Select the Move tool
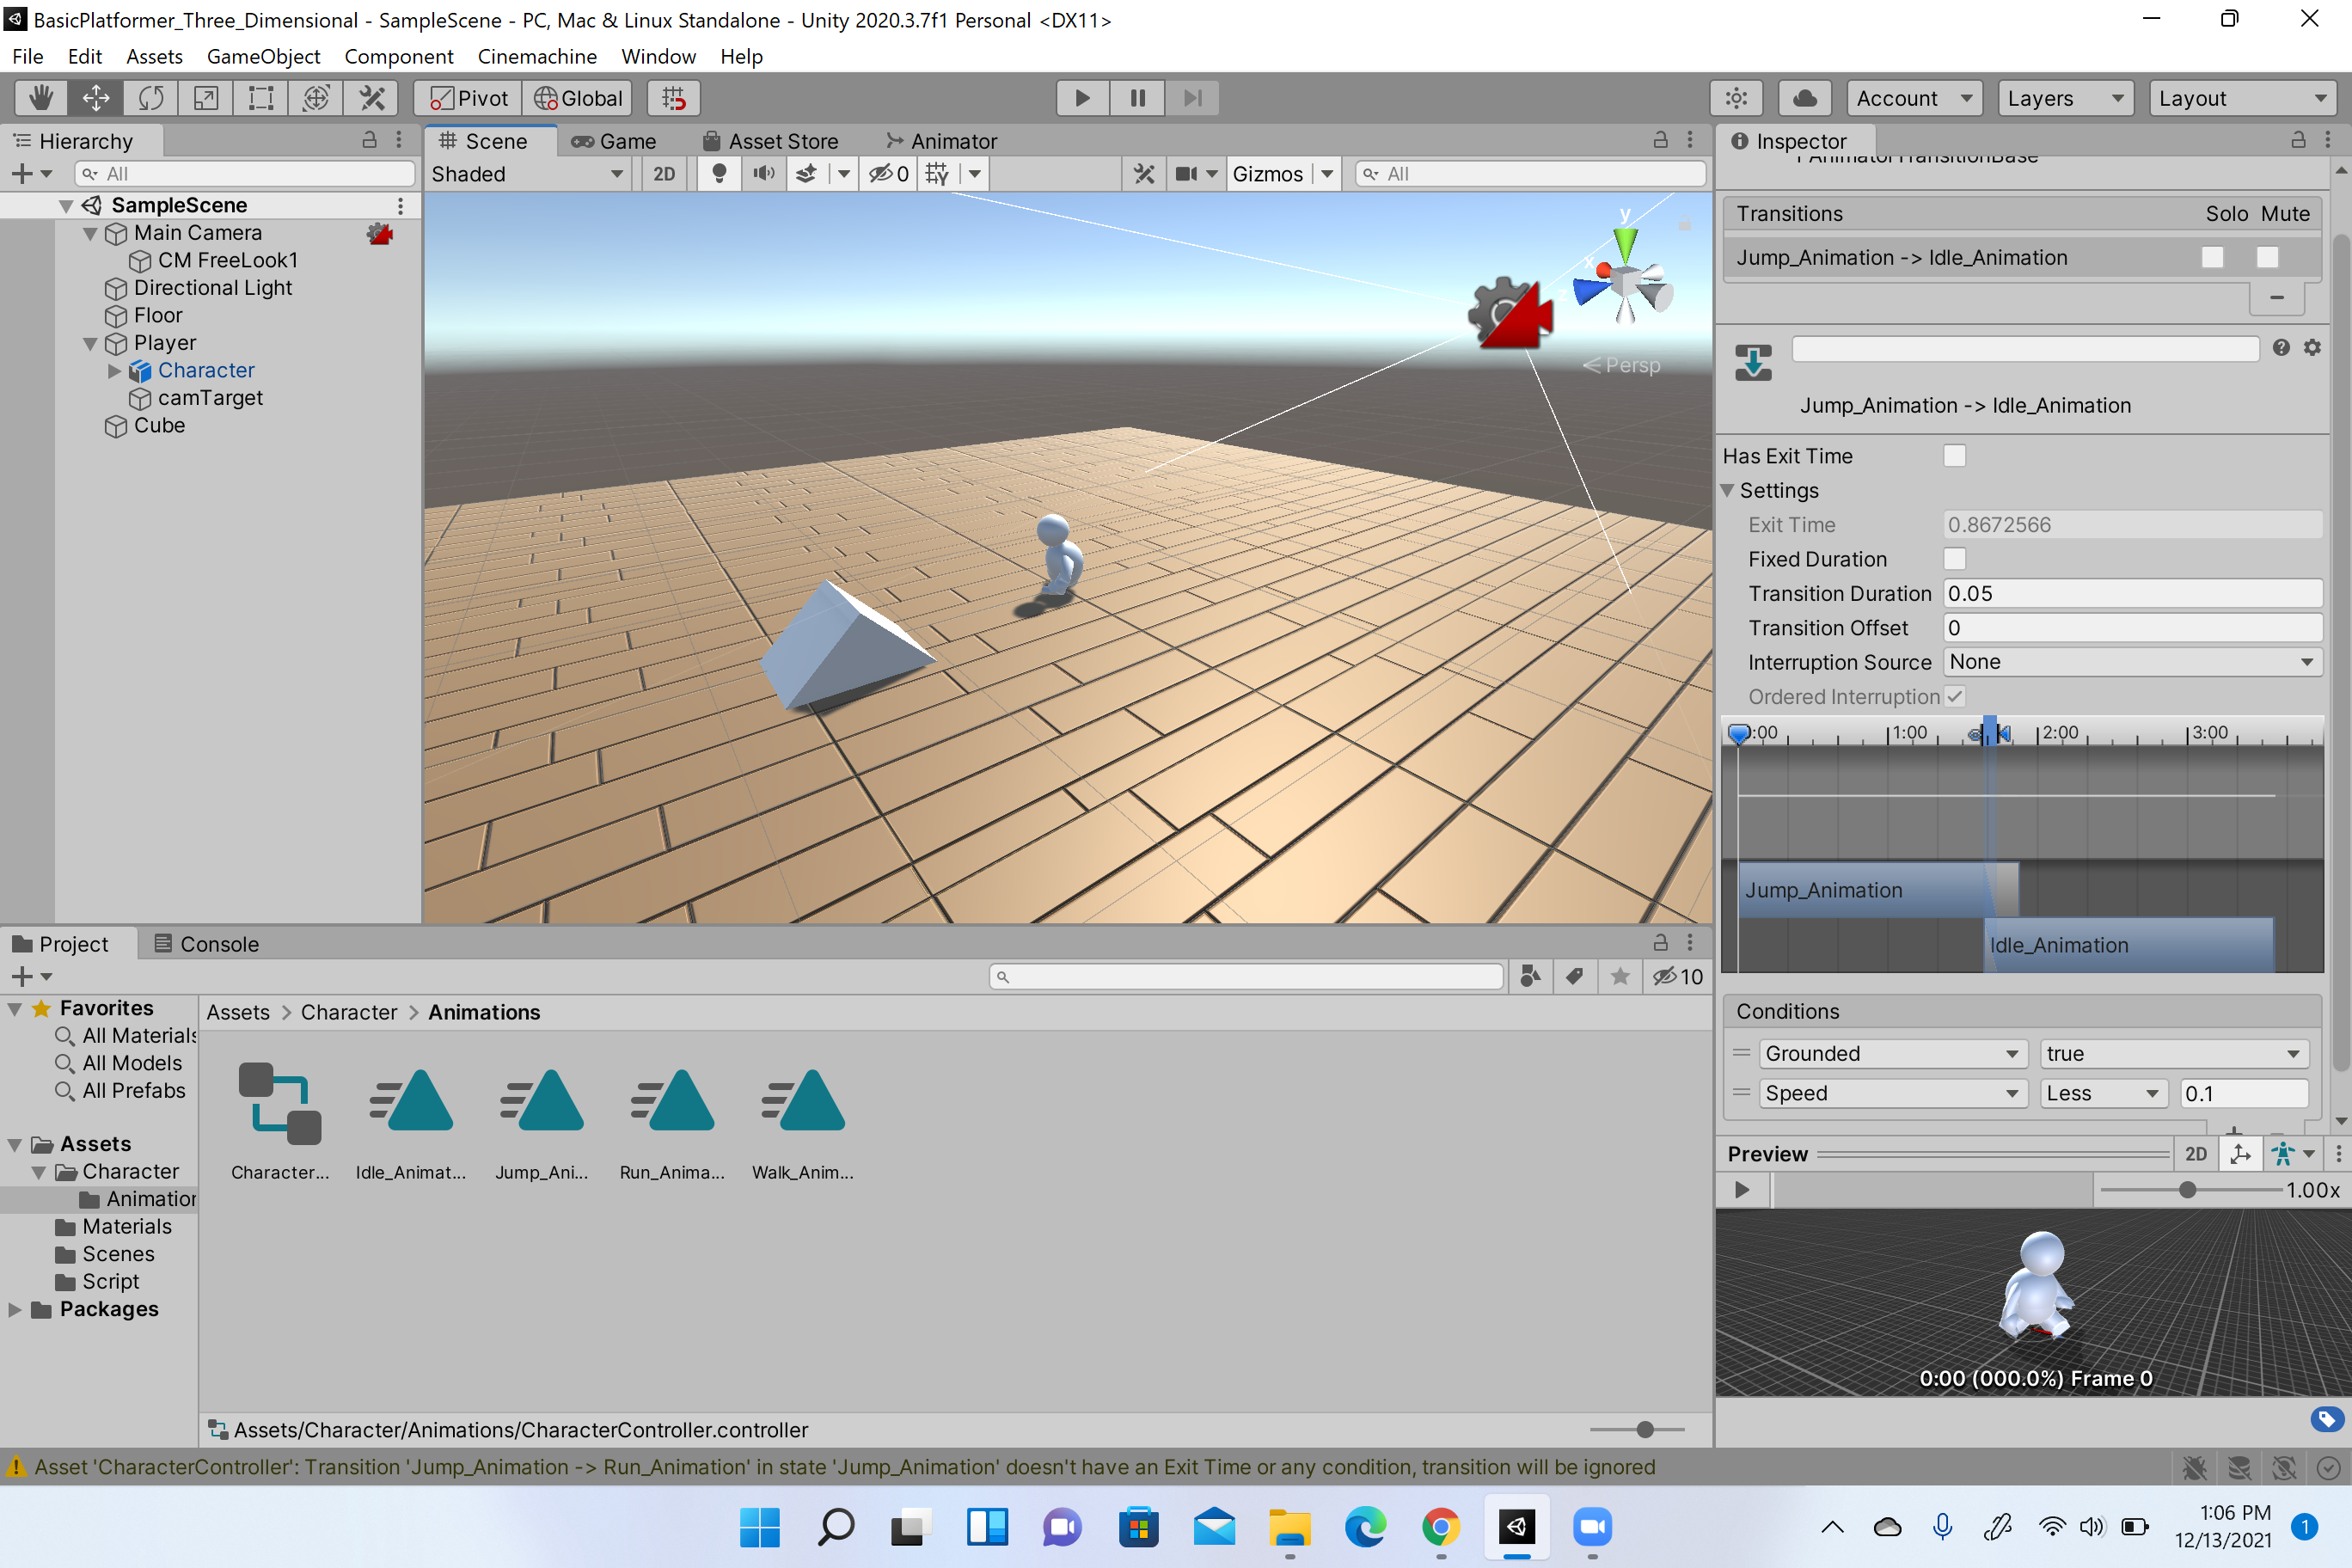 pyautogui.click(x=96, y=98)
